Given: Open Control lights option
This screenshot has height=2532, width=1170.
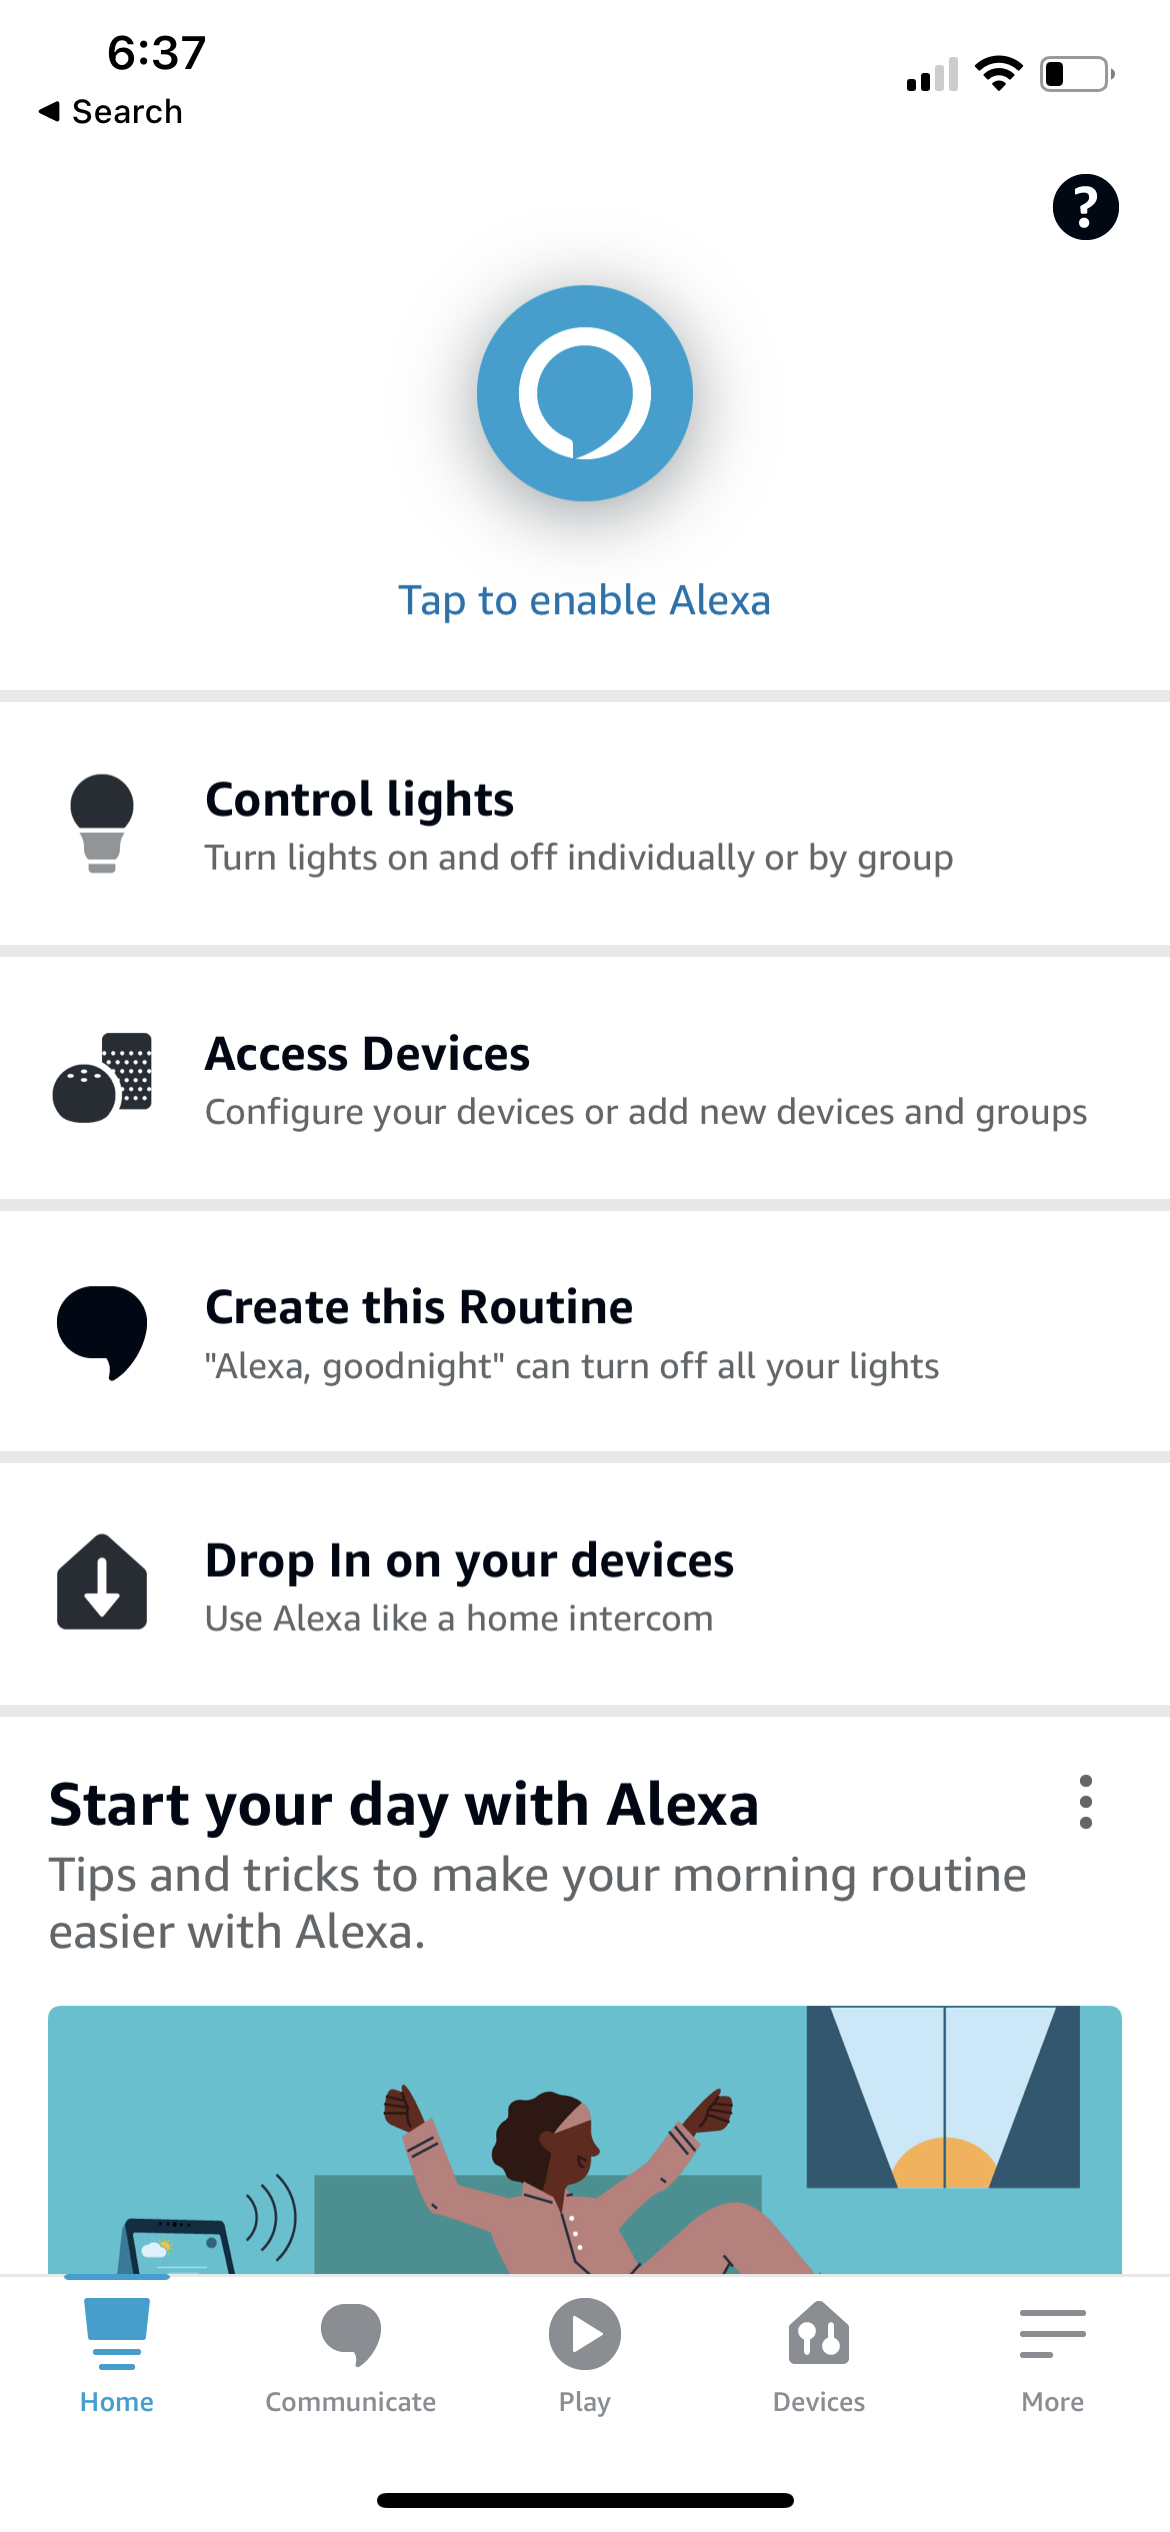Looking at the screenshot, I should (x=578, y=825).
